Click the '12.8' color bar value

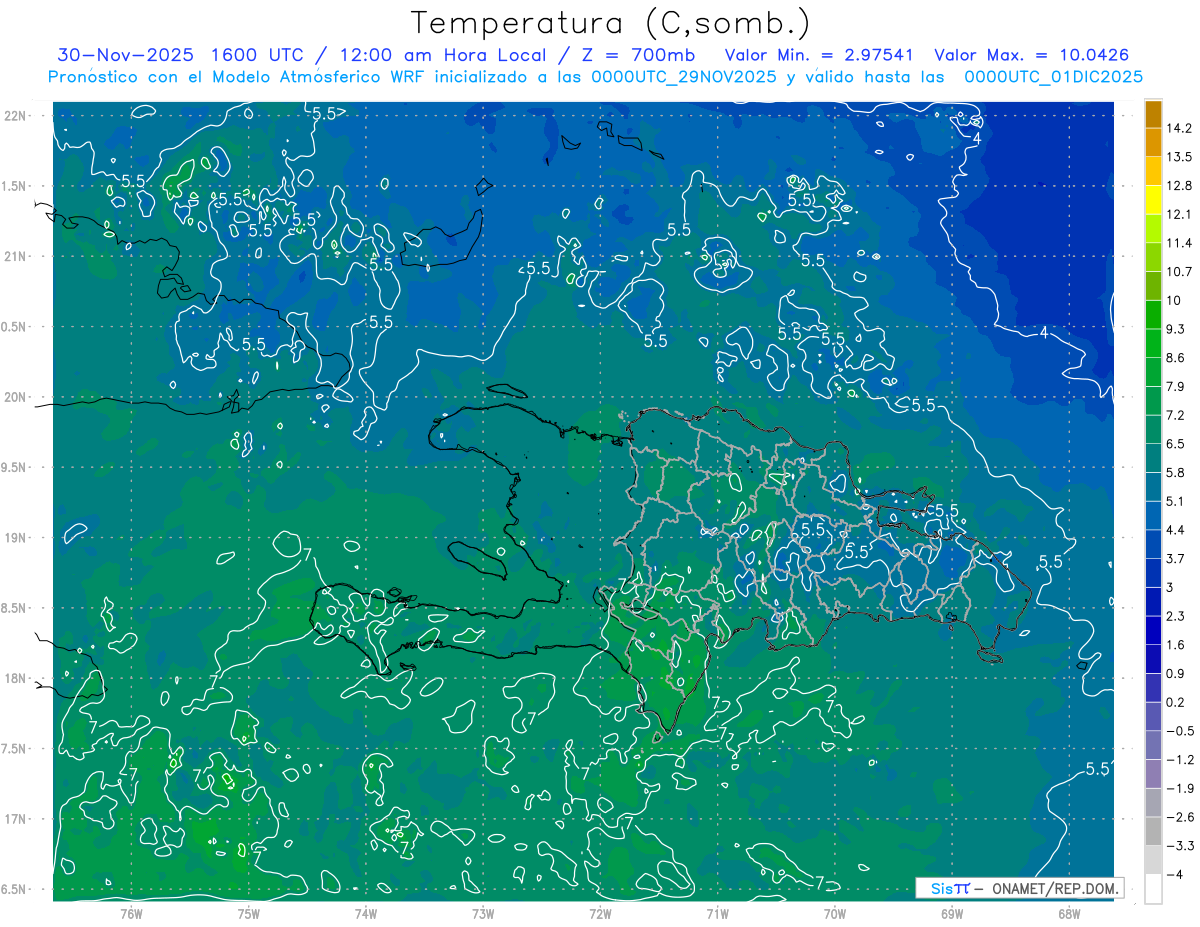(x=1178, y=186)
